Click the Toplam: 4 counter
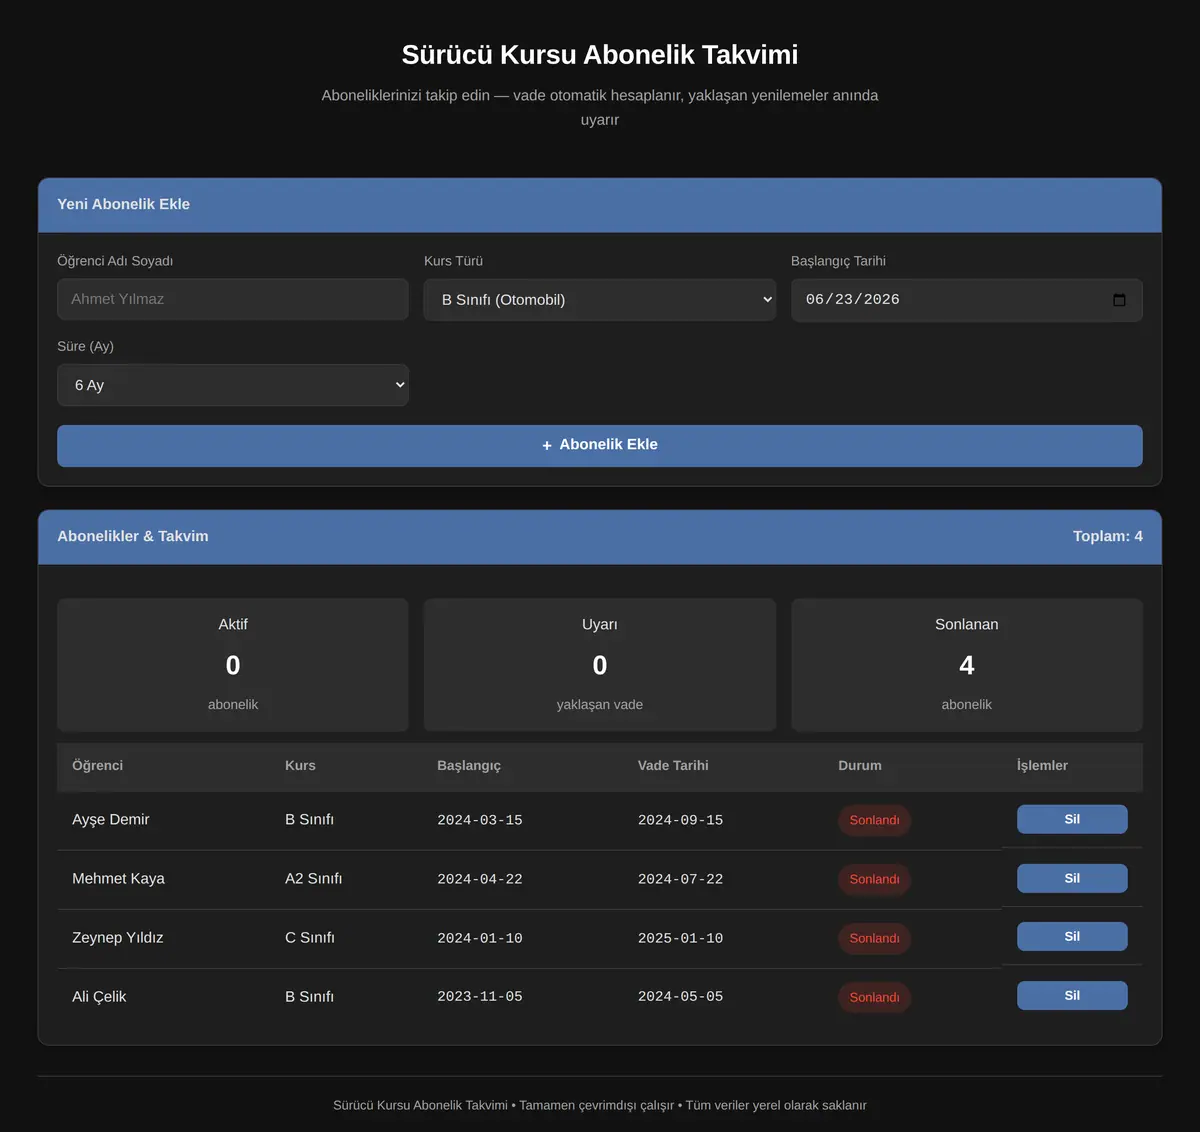 click(1108, 536)
